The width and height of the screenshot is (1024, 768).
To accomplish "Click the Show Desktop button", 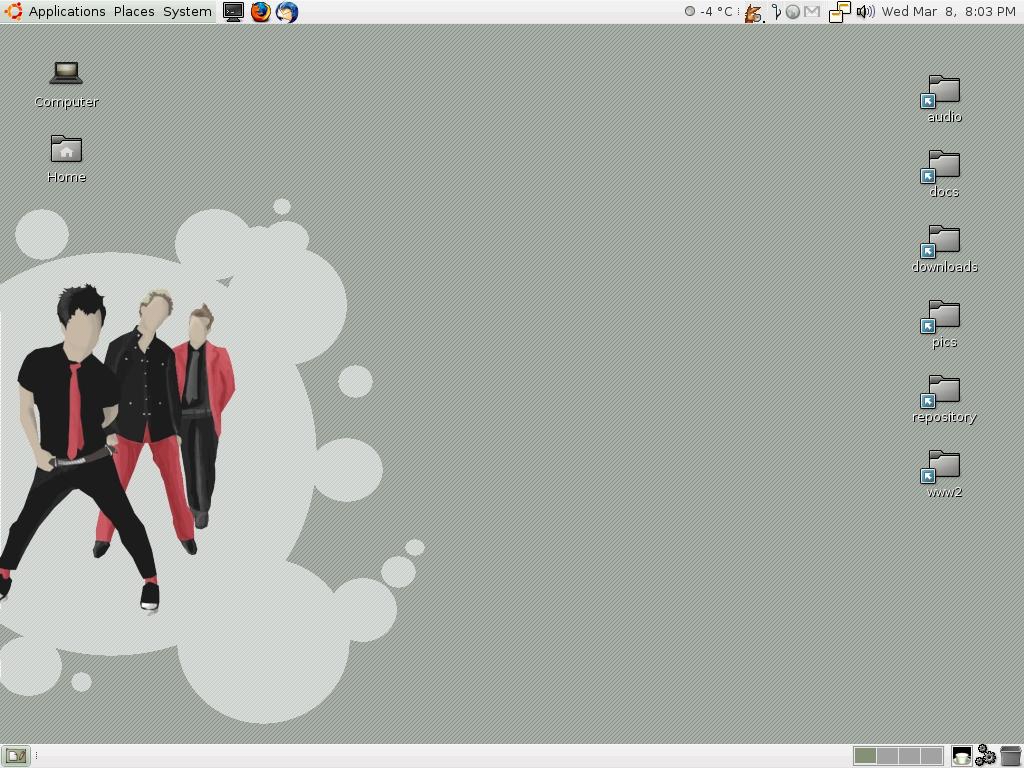I will tap(16, 756).
